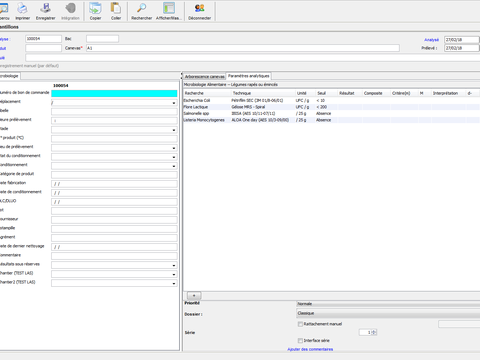Click the Analyse number field
The width and height of the screenshot is (480, 360).
43,39
